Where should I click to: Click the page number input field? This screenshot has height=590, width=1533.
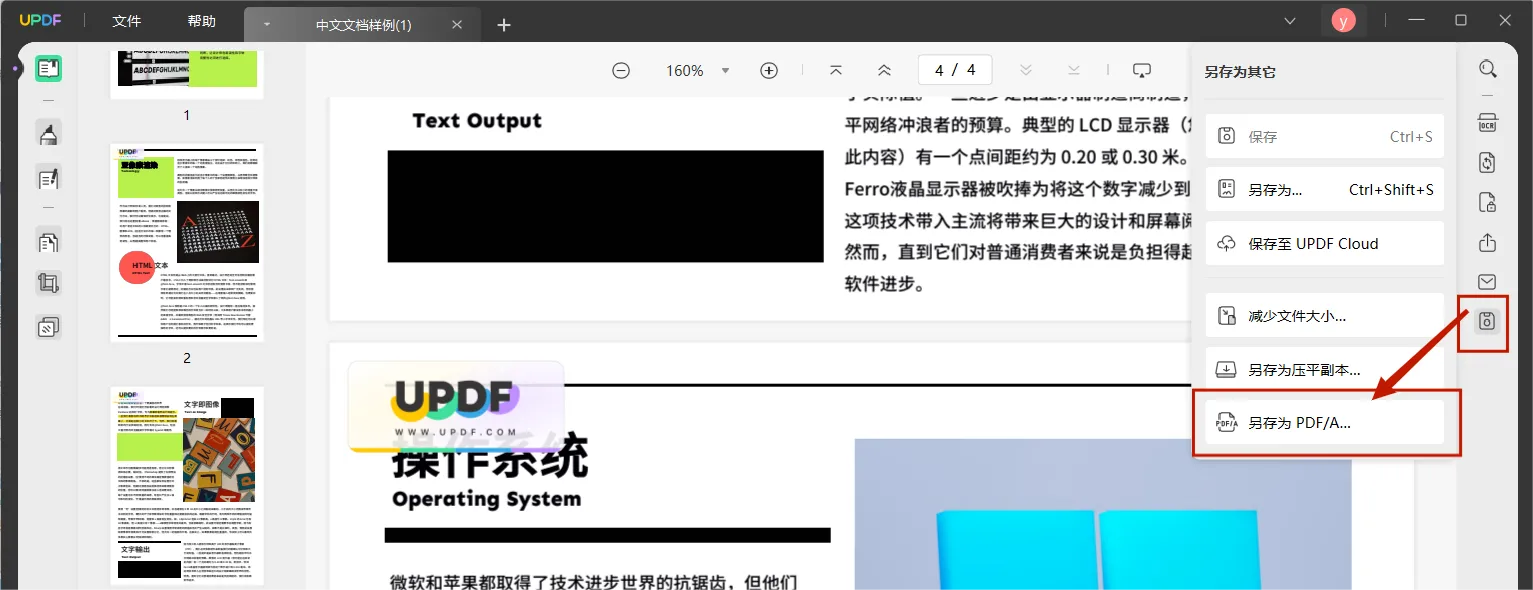click(955, 70)
